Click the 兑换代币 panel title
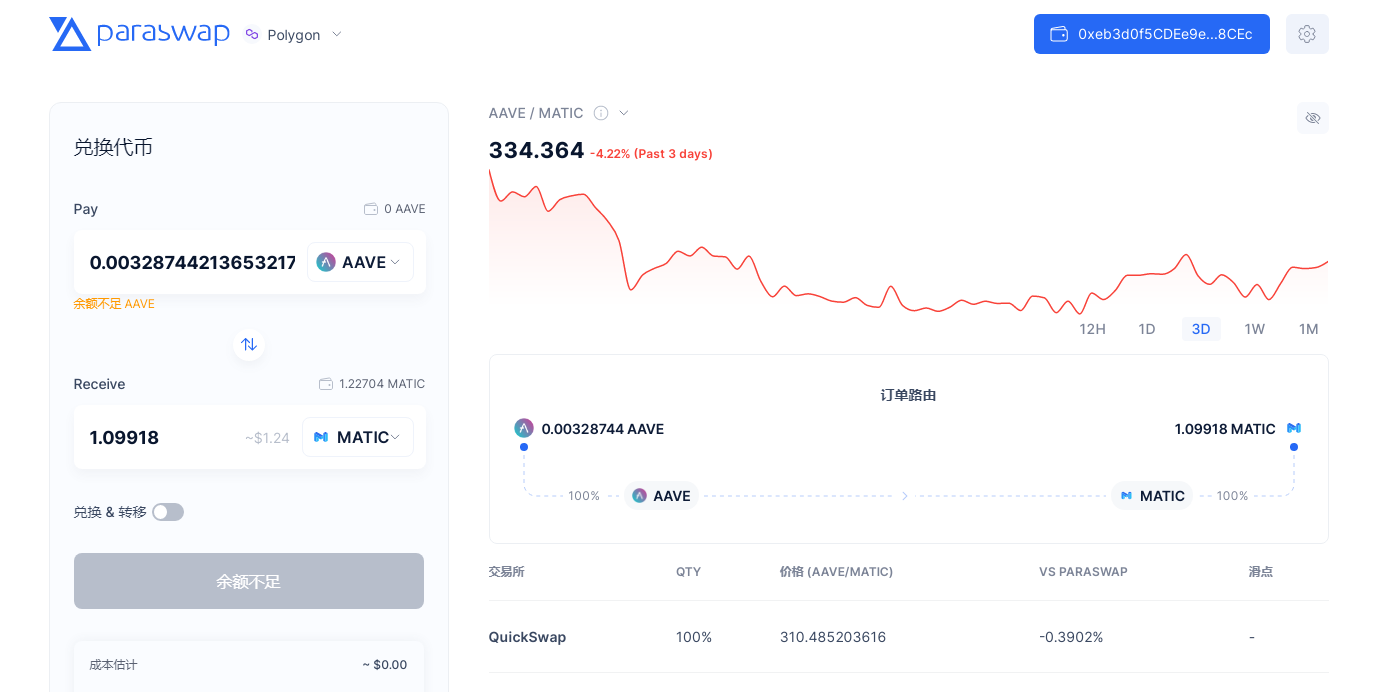This screenshot has width=1399, height=692. [113, 147]
